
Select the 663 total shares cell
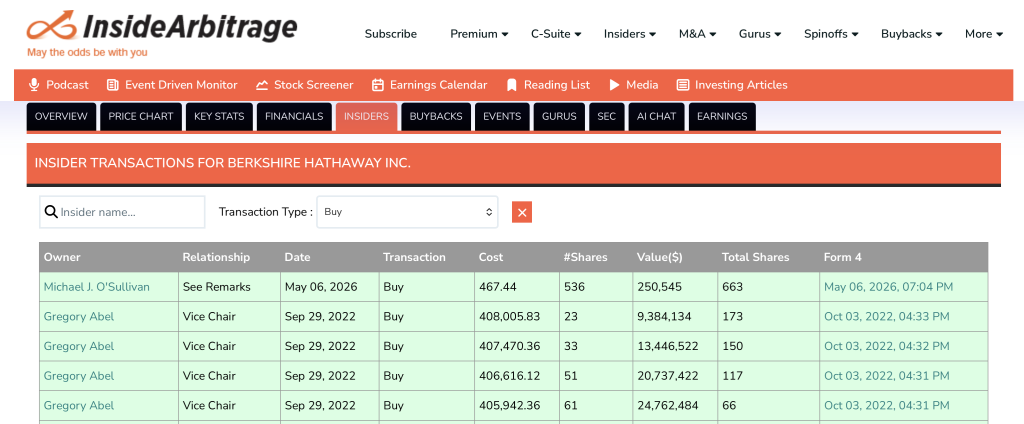(x=769, y=287)
